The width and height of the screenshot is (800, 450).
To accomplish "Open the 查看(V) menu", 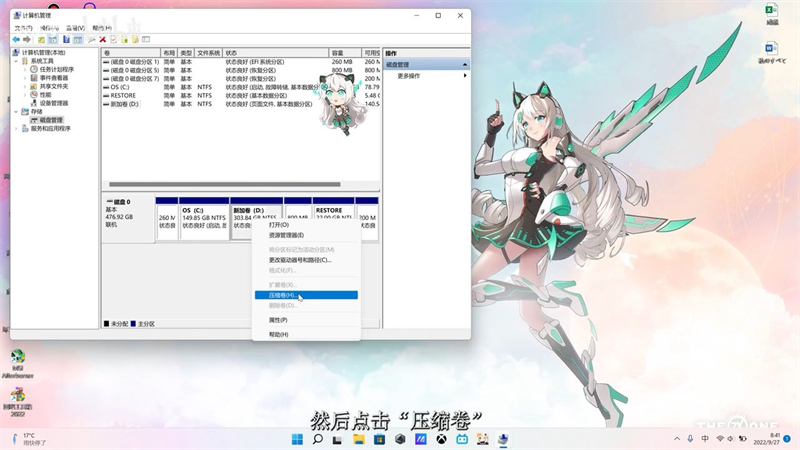I will 76,28.
